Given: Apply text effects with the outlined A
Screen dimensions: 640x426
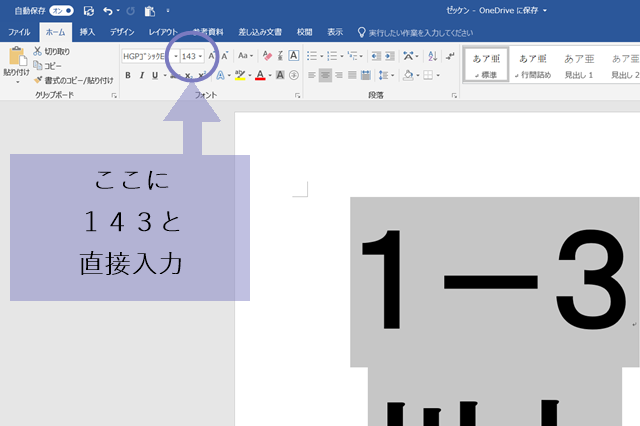Looking at the screenshot, I should [x=220, y=75].
